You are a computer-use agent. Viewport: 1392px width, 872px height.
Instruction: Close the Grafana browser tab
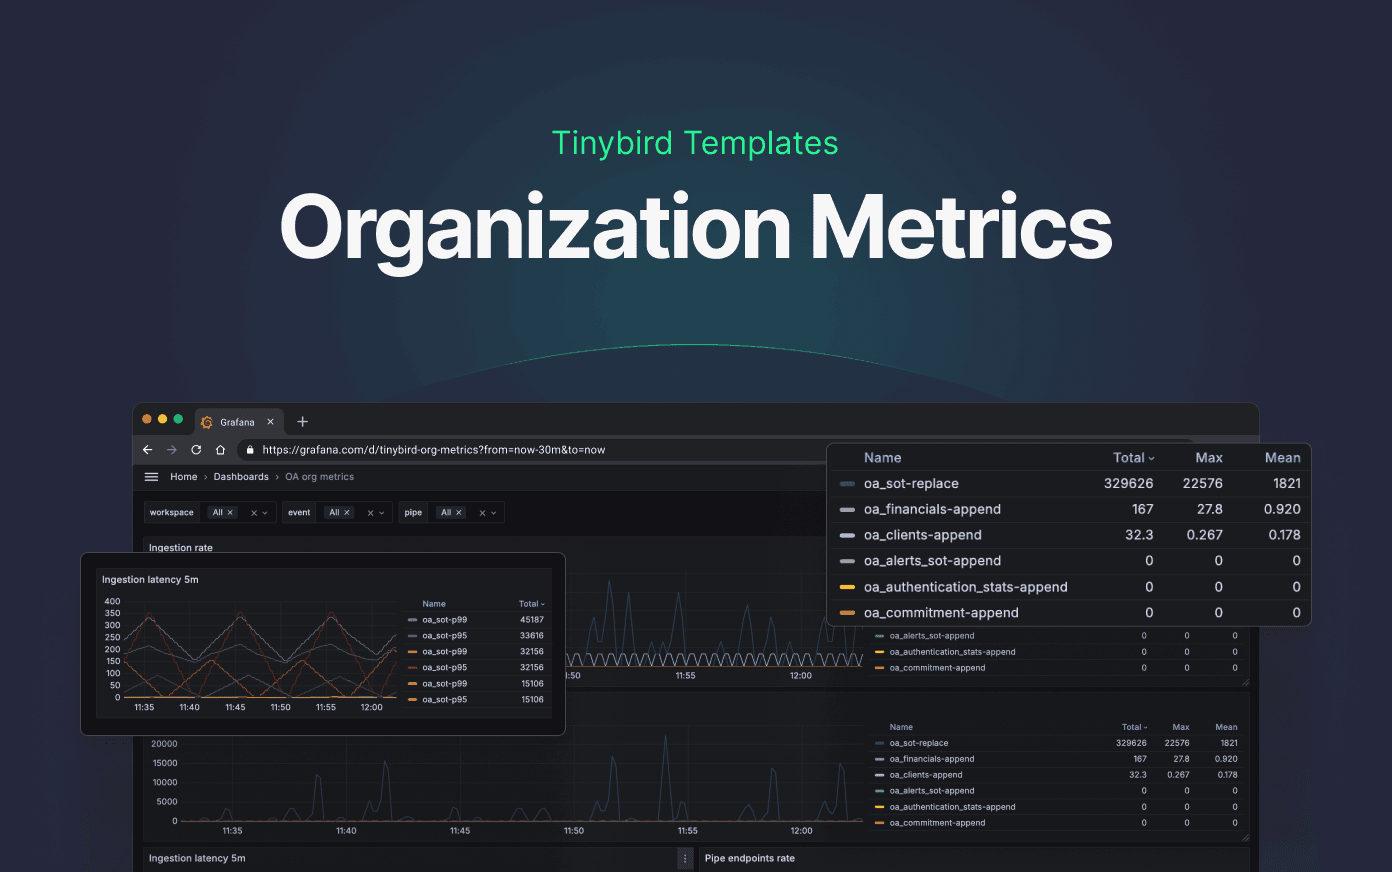point(270,422)
